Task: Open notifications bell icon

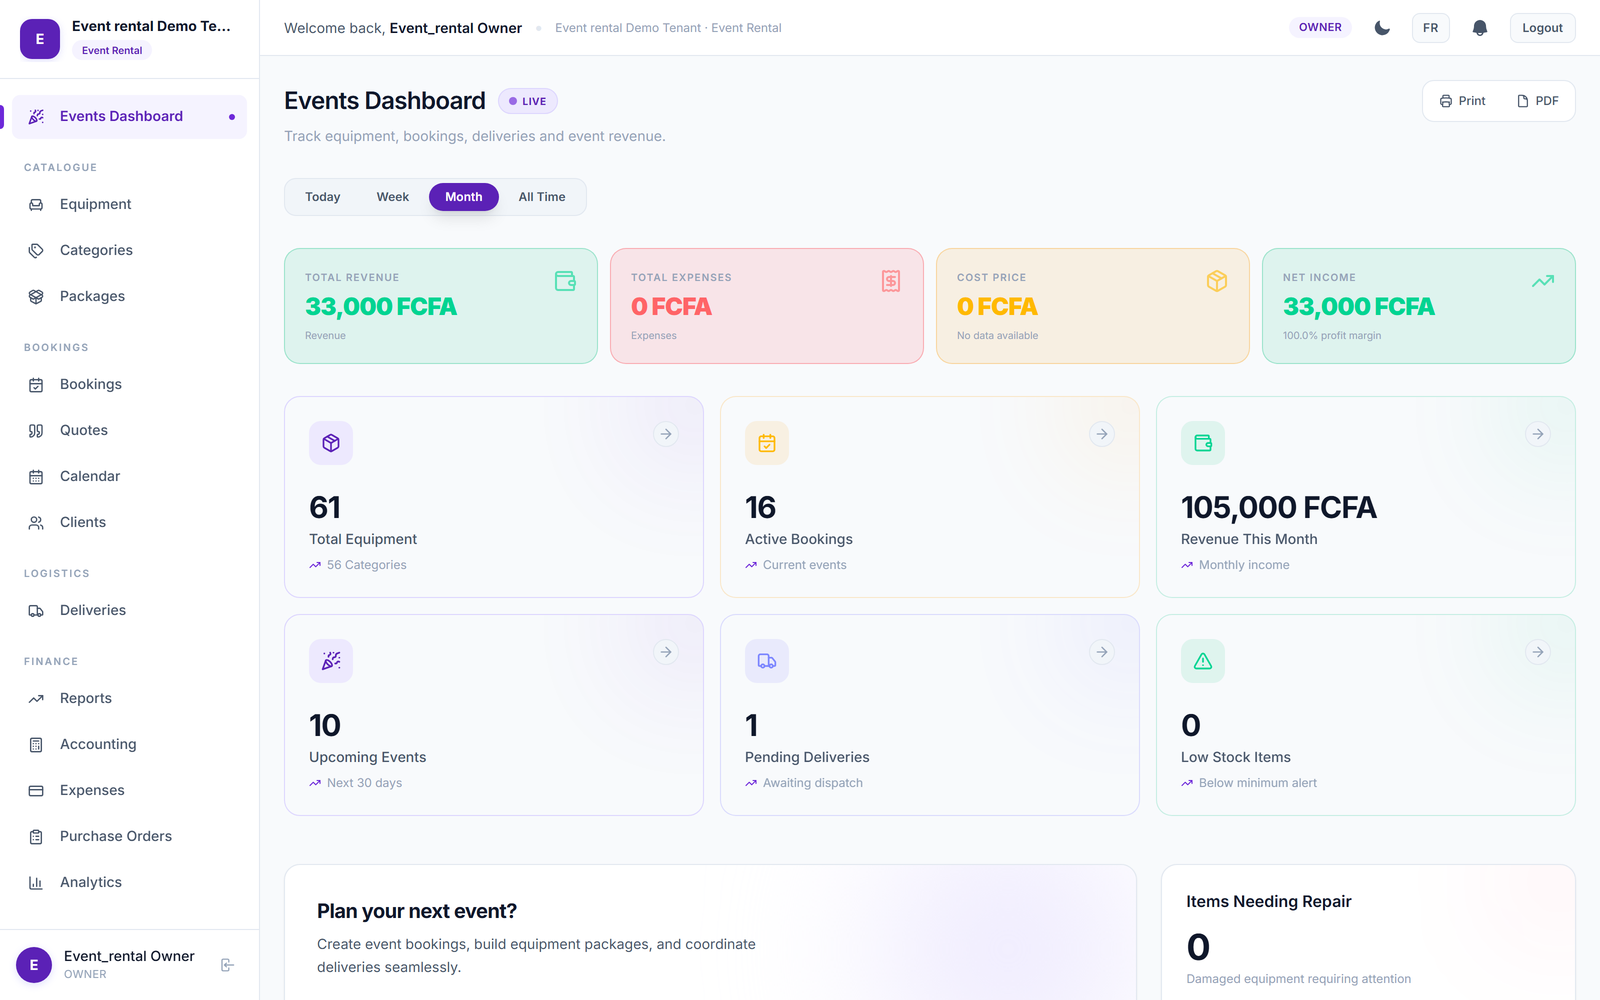Action: pos(1480,28)
